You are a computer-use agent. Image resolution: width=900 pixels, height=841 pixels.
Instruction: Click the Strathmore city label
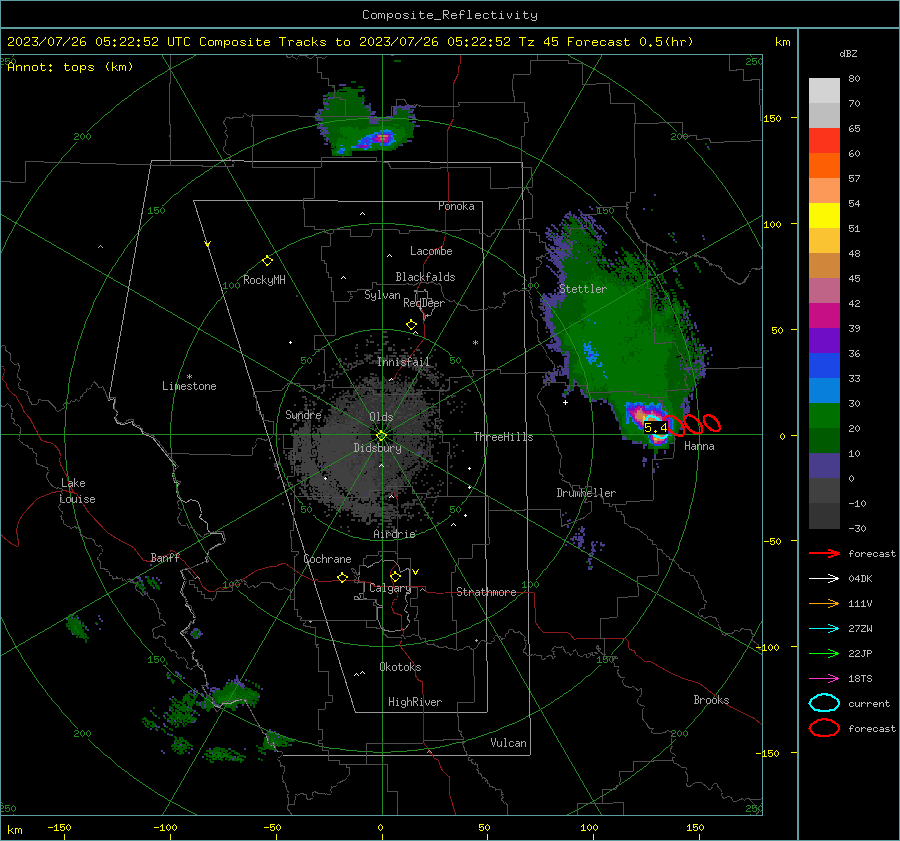coord(486,592)
